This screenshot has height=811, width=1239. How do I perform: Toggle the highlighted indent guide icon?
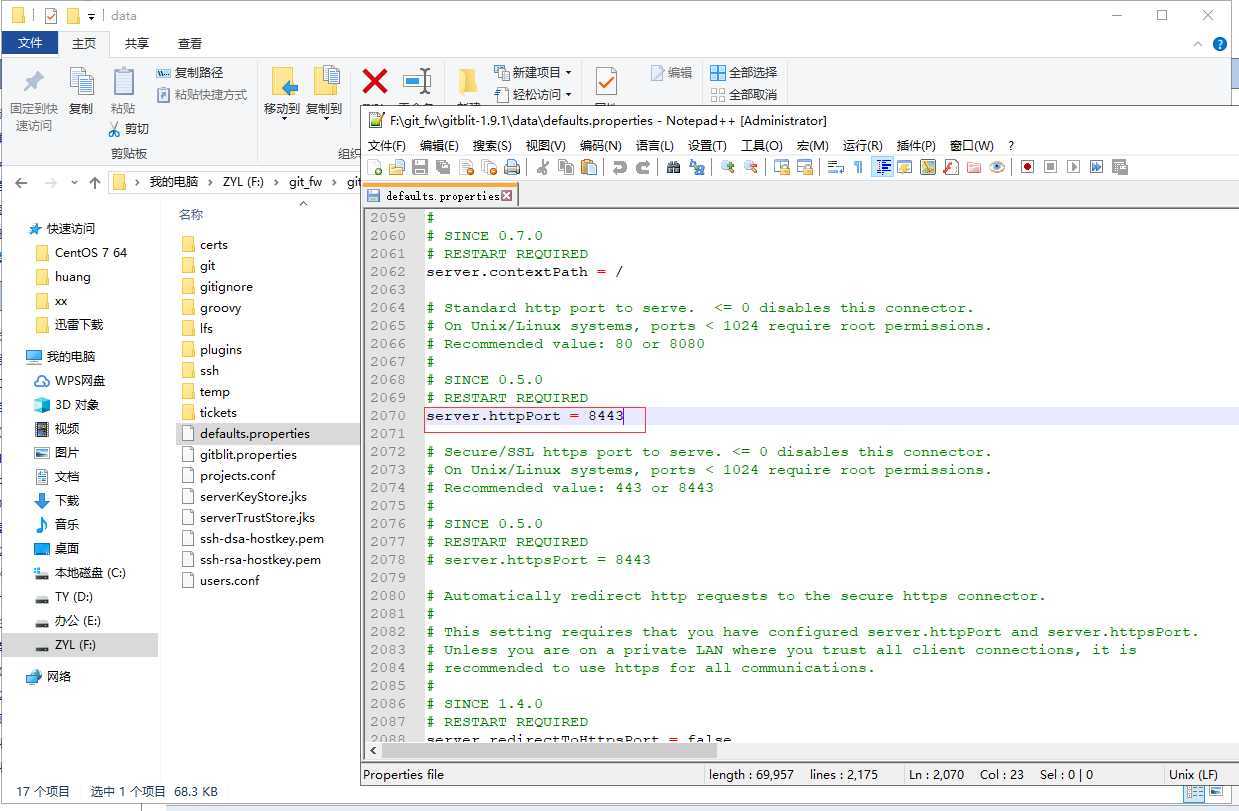click(883, 167)
